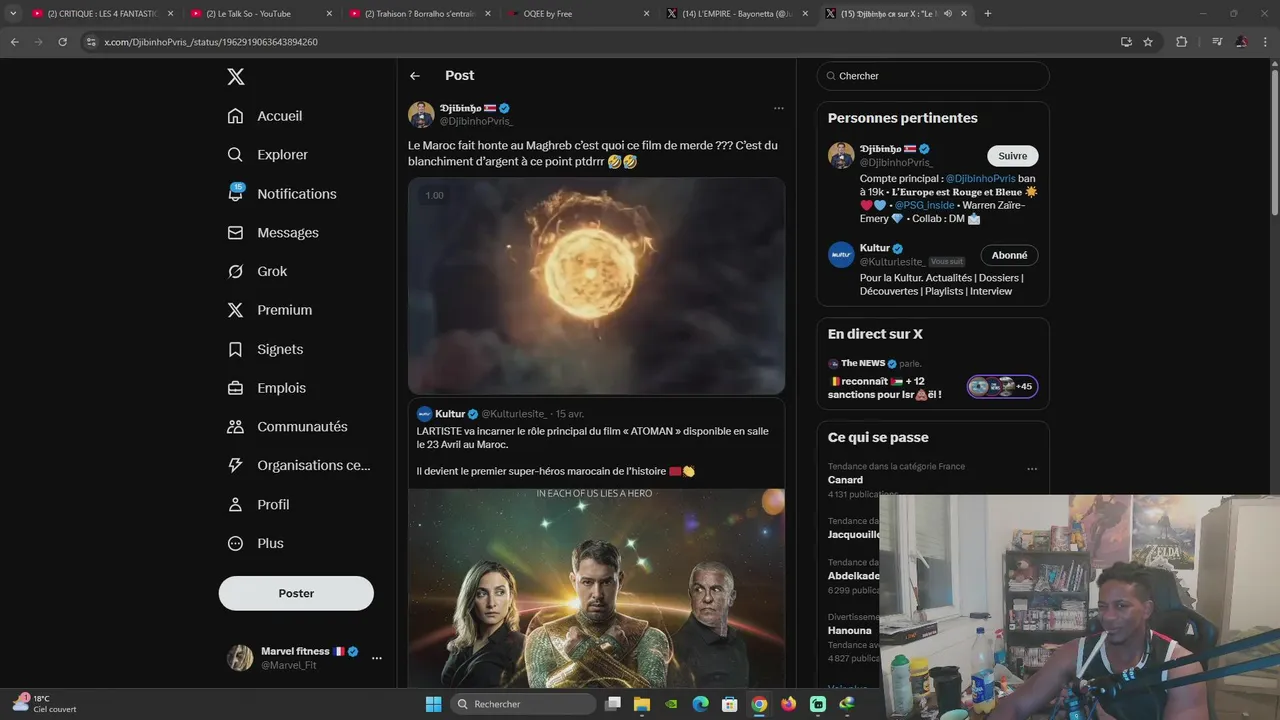The width and height of the screenshot is (1280, 720).
Task: Click the browser address bar URL
Action: point(211,42)
